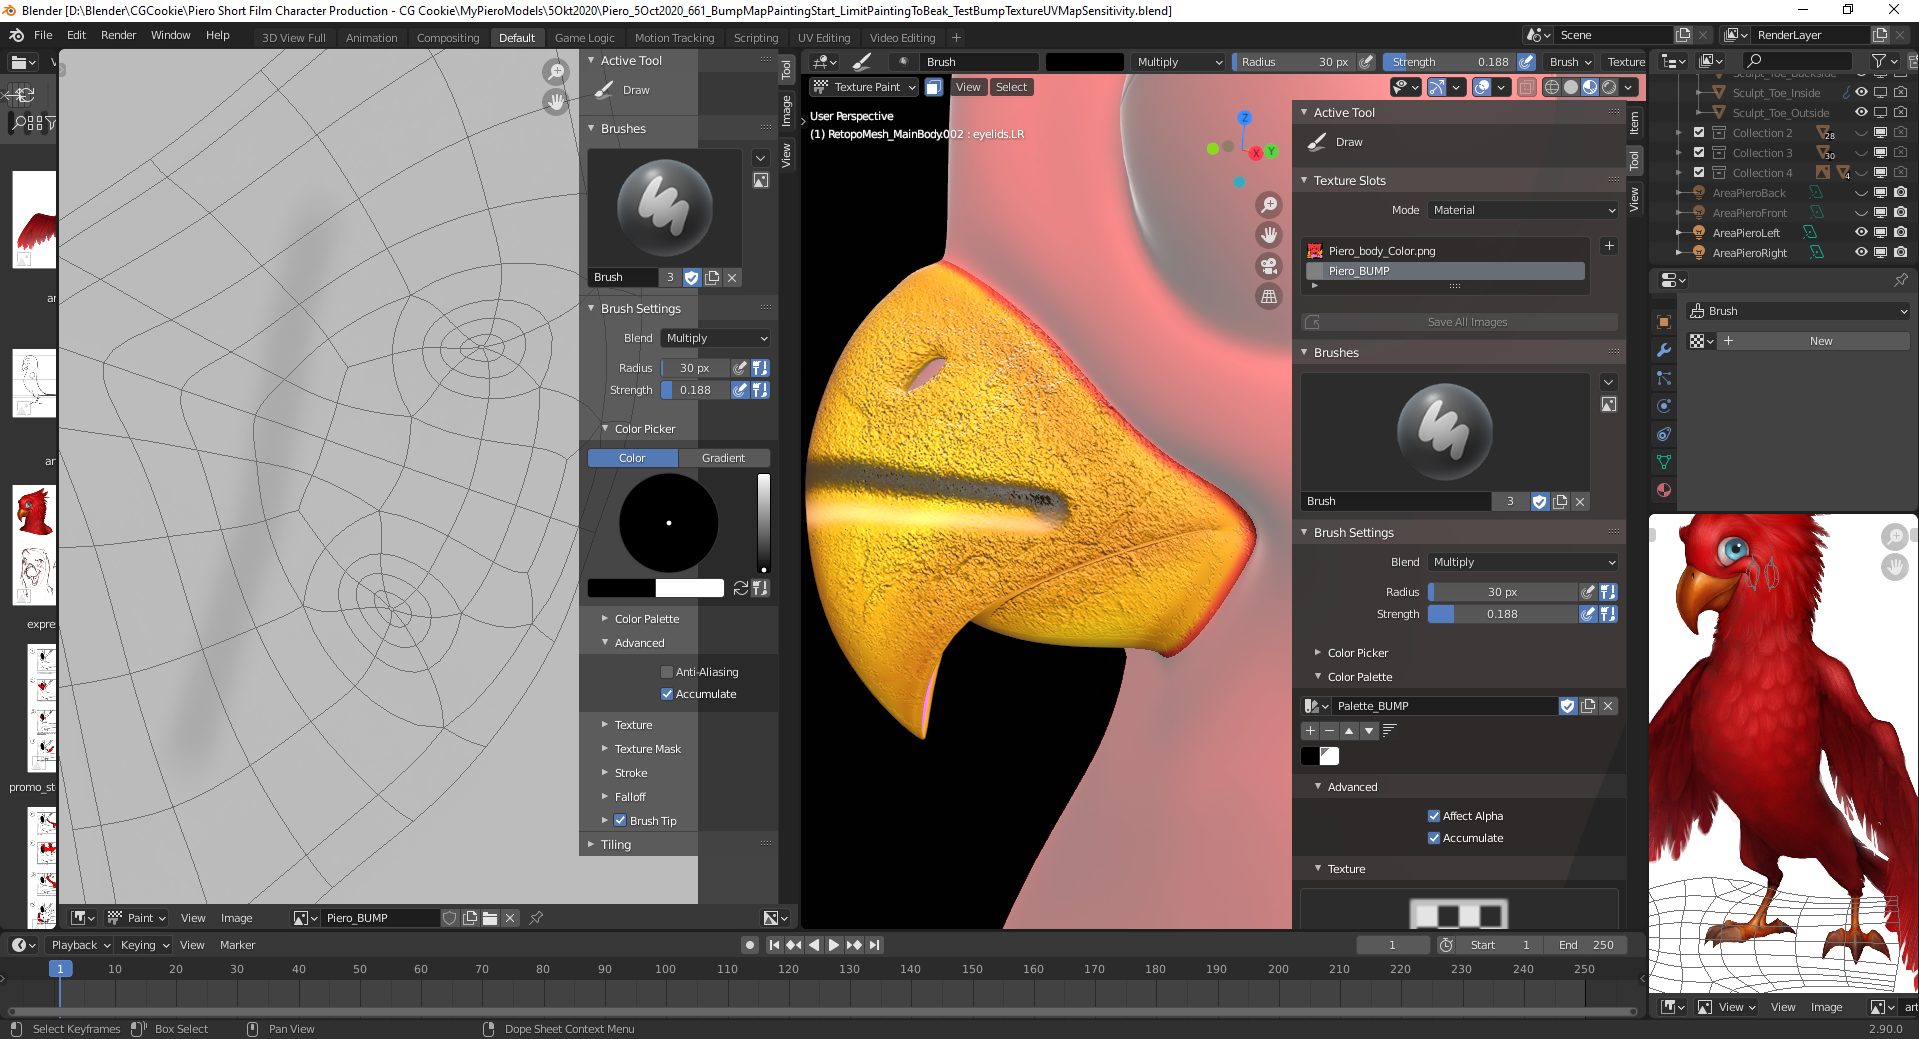Image resolution: width=1919 pixels, height=1039 pixels.
Task: Open the physics properties tab
Action: coord(1664,405)
